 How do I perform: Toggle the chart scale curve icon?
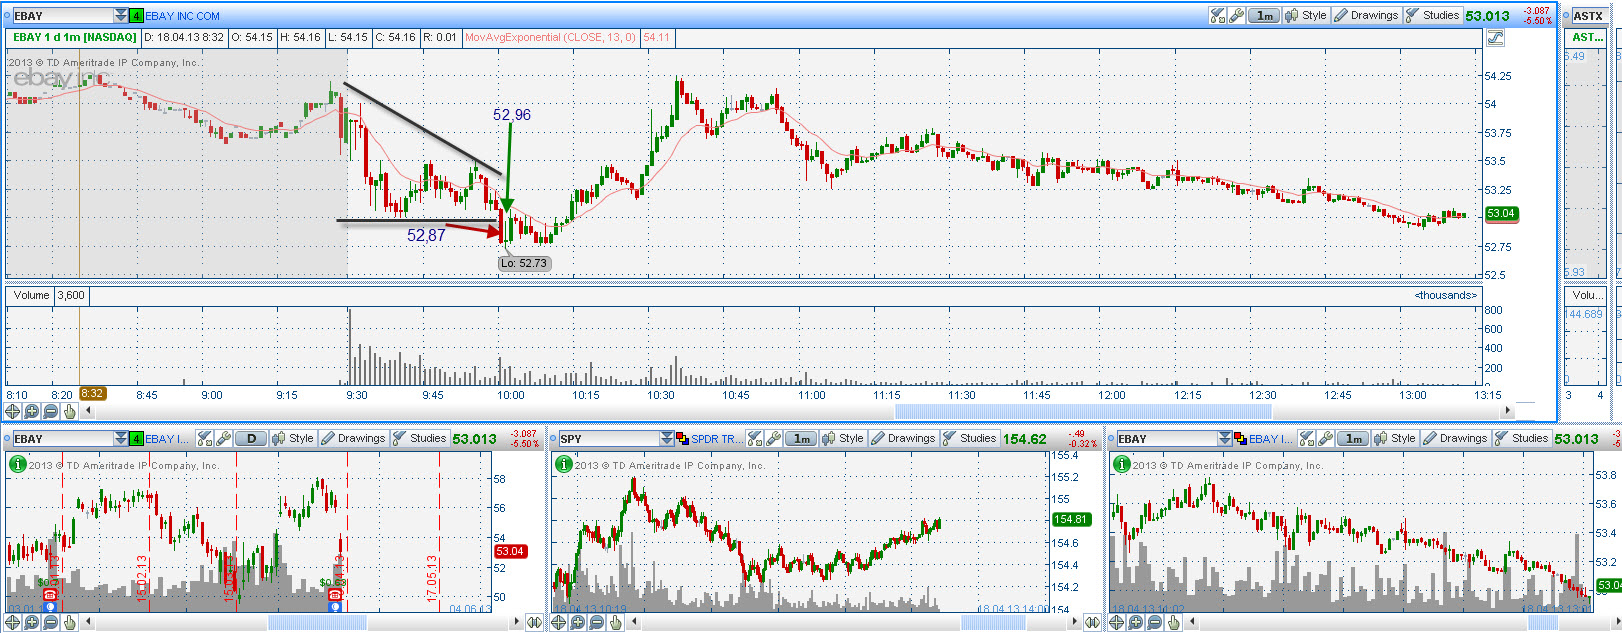coord(1495,38)
